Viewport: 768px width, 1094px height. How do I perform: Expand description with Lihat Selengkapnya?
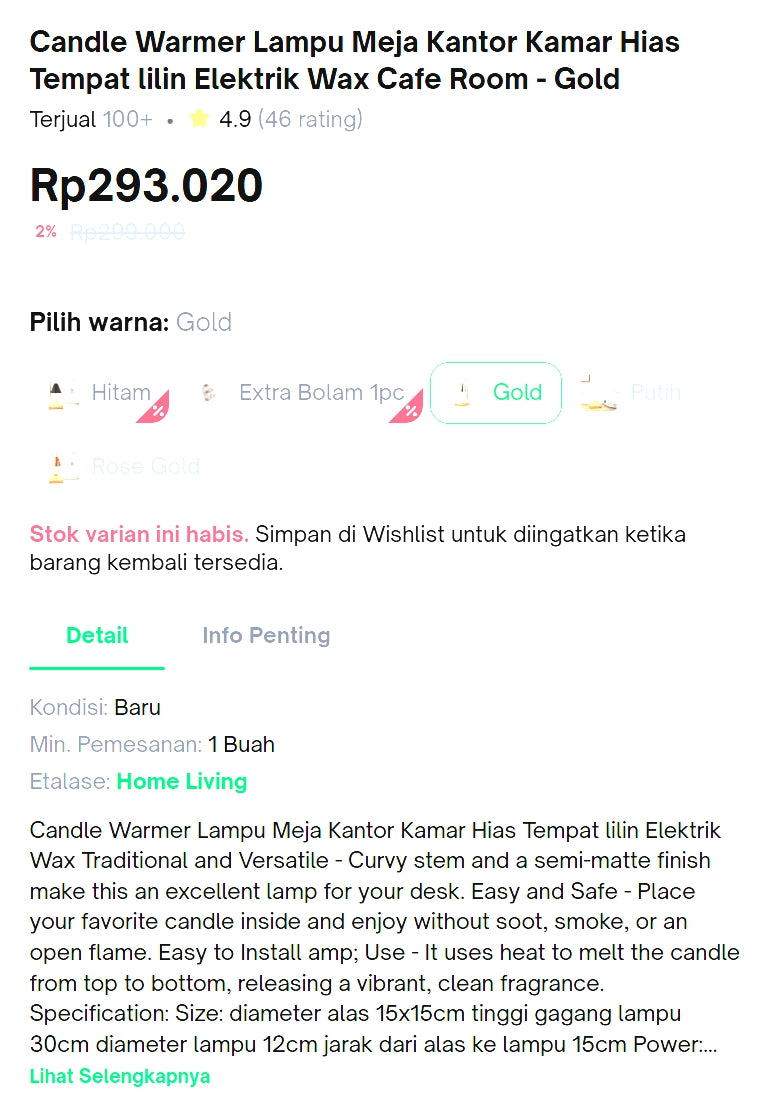point(120,1077)
